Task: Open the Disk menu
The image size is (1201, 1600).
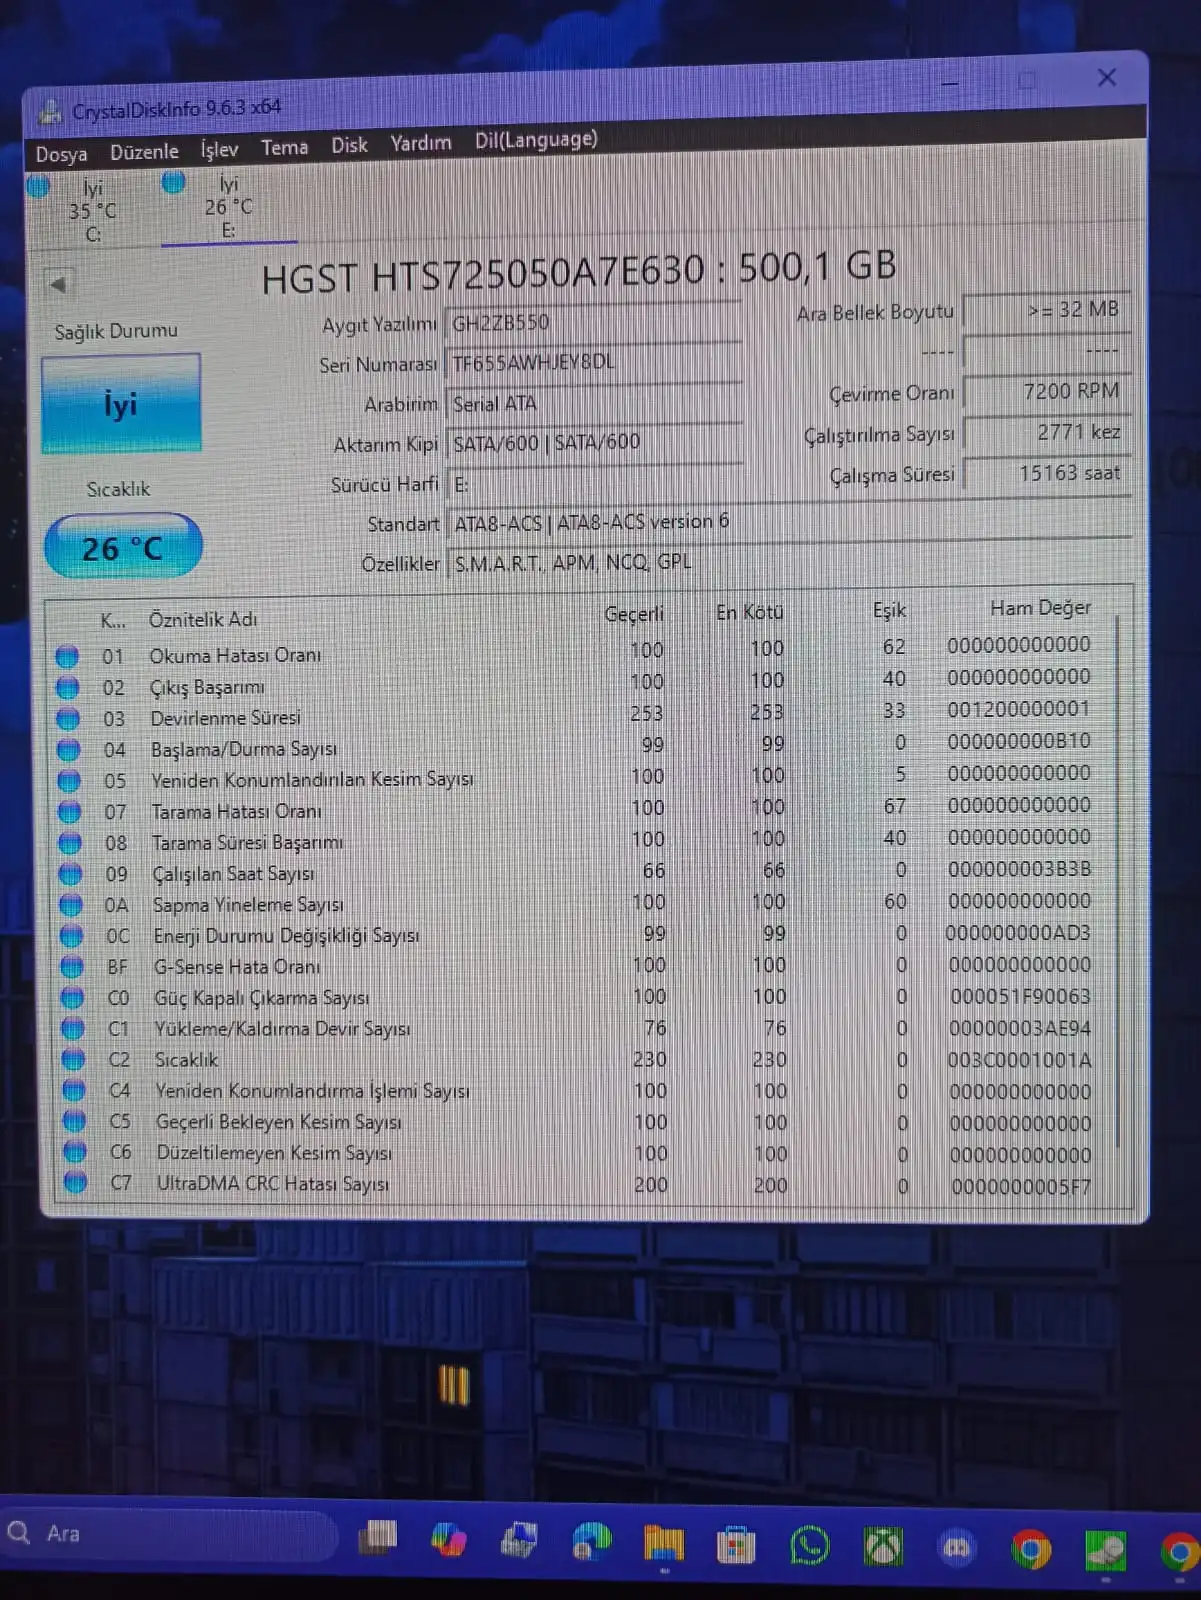Action: click(349, 145)
